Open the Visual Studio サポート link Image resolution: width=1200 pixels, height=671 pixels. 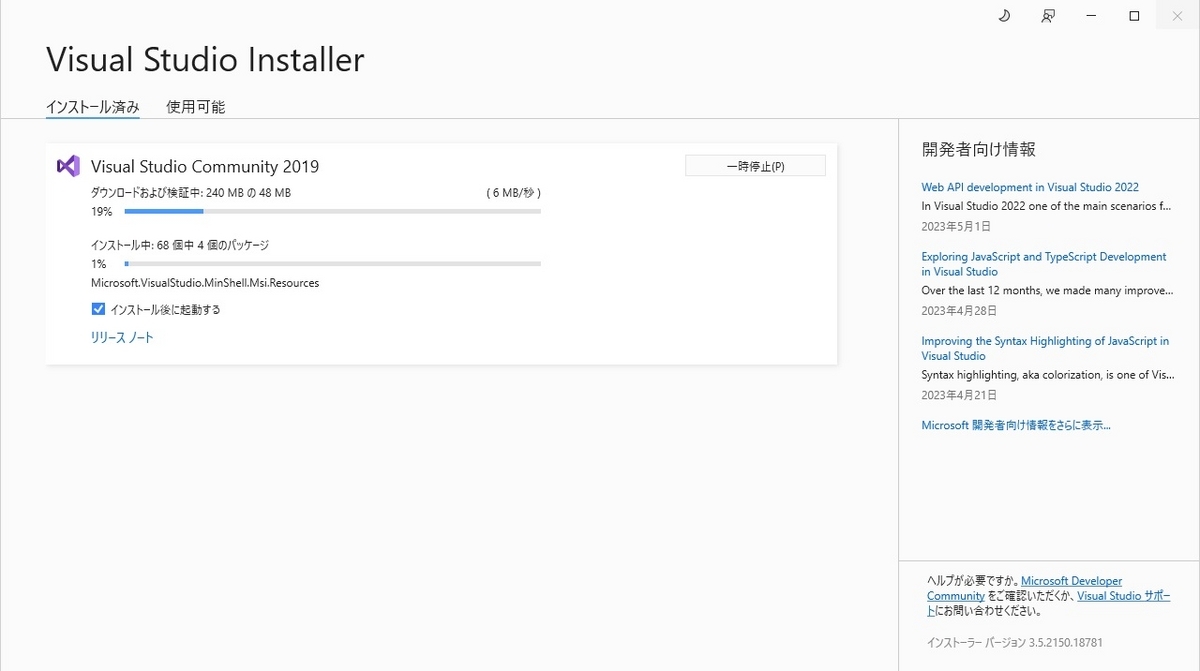pos(1124,596)
